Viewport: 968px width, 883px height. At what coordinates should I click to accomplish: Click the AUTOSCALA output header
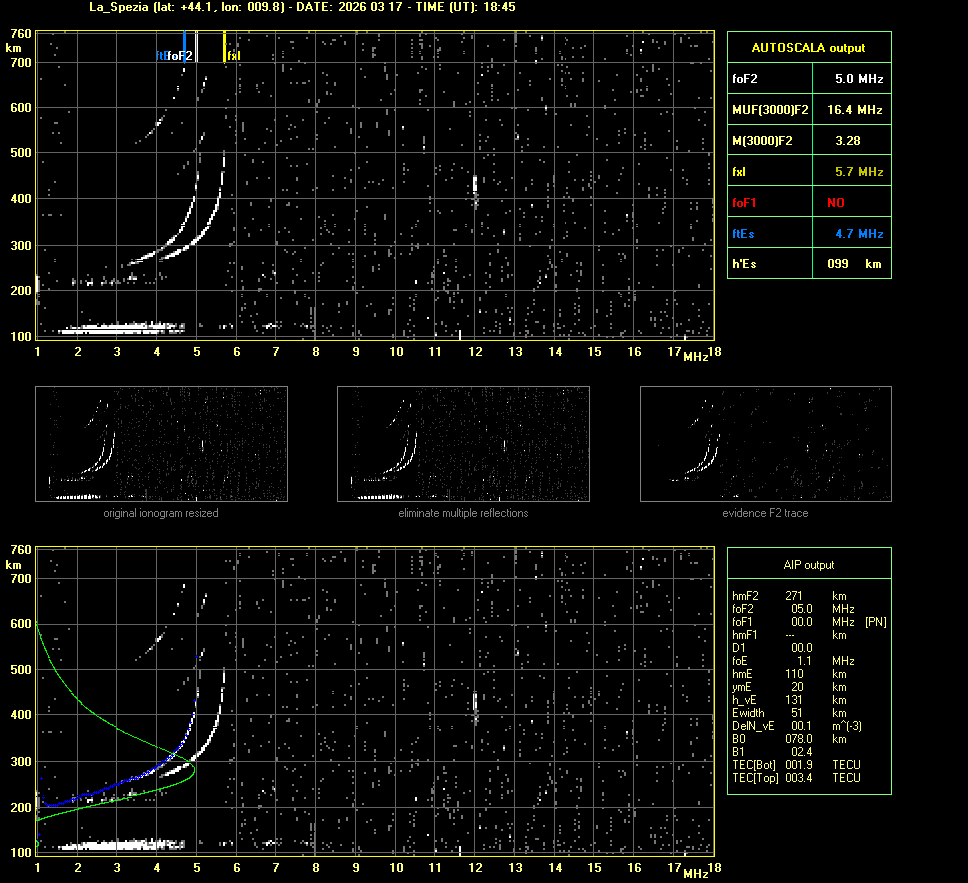808,47
